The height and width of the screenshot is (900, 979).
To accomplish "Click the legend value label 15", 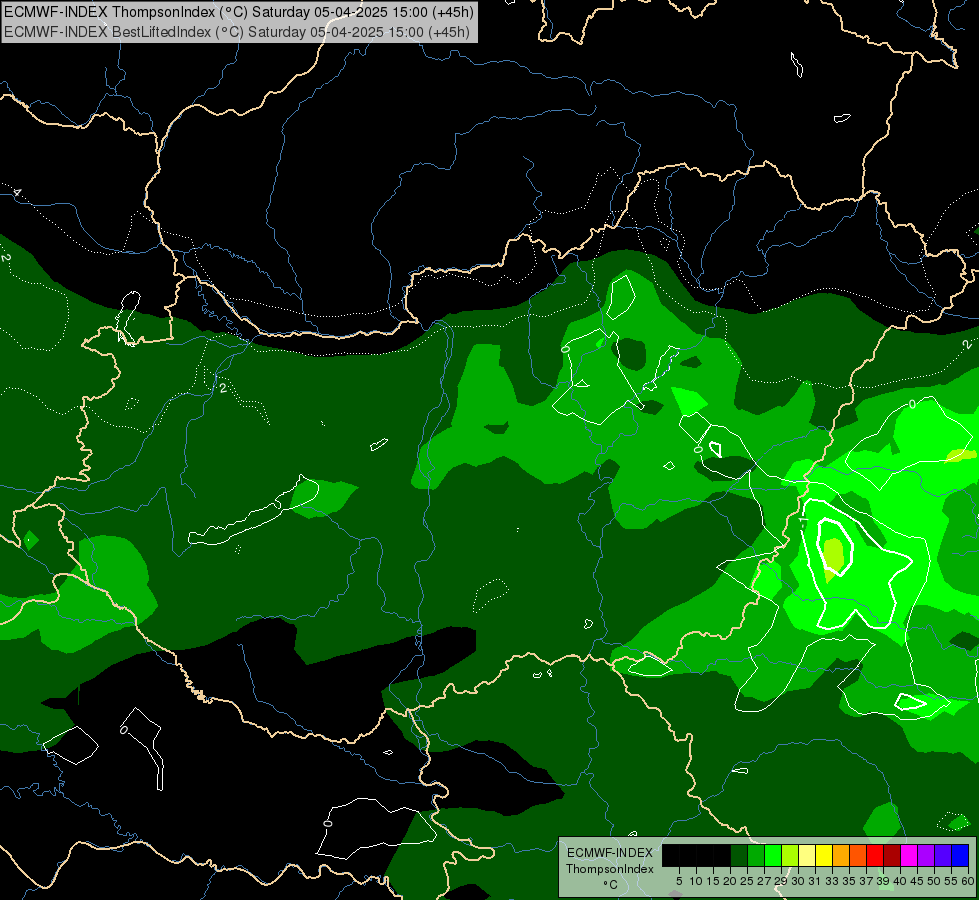I will [713, 881].
